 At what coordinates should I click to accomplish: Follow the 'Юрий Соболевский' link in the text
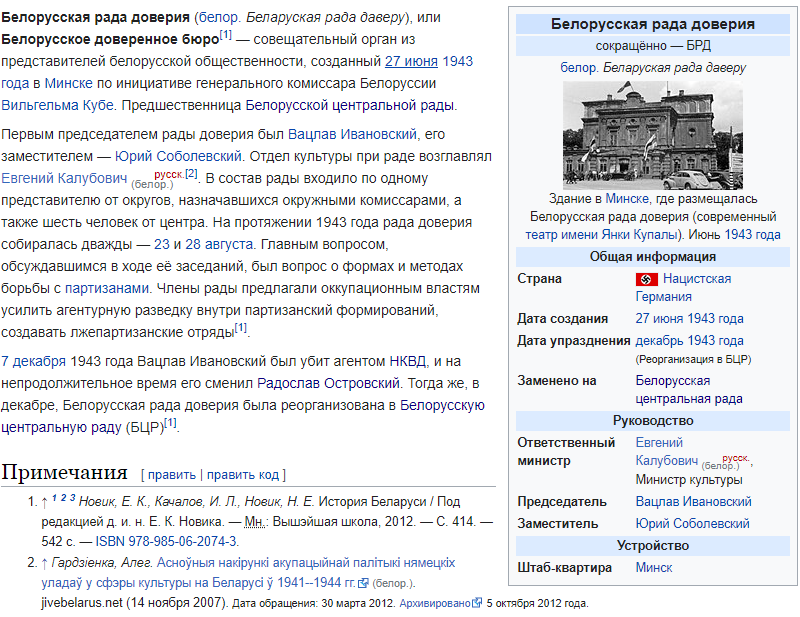coord(178,156)
